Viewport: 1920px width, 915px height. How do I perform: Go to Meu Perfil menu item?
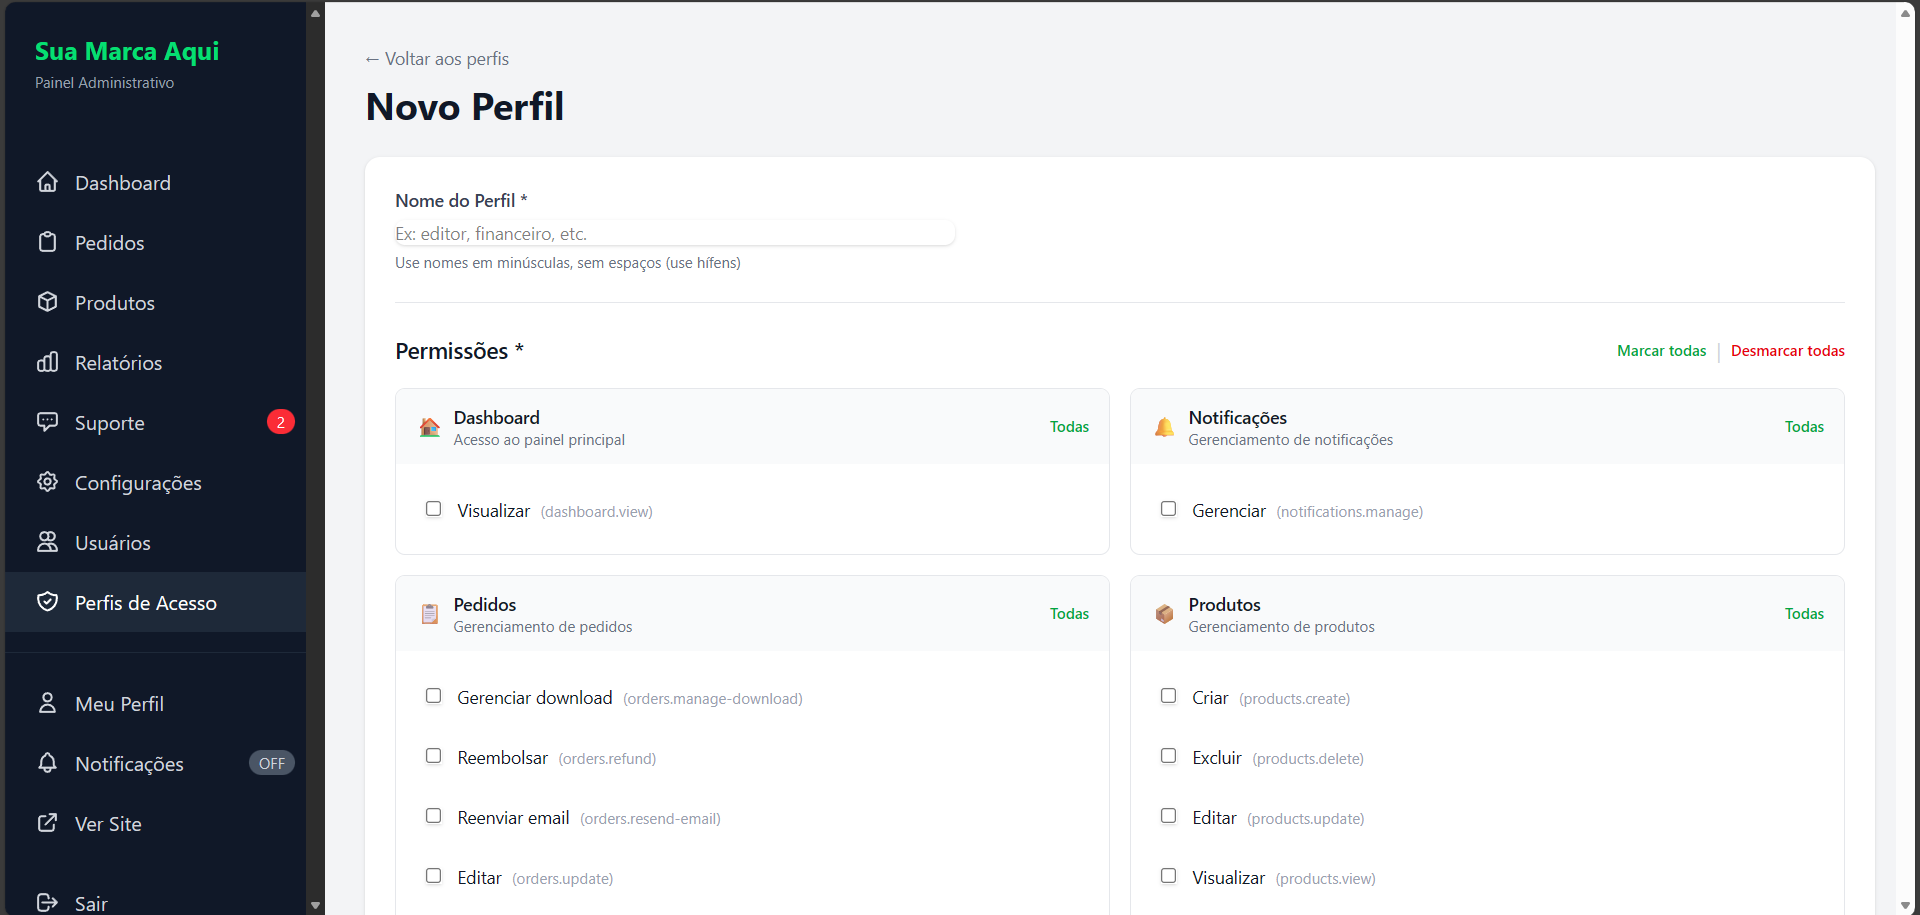point(119,704)
